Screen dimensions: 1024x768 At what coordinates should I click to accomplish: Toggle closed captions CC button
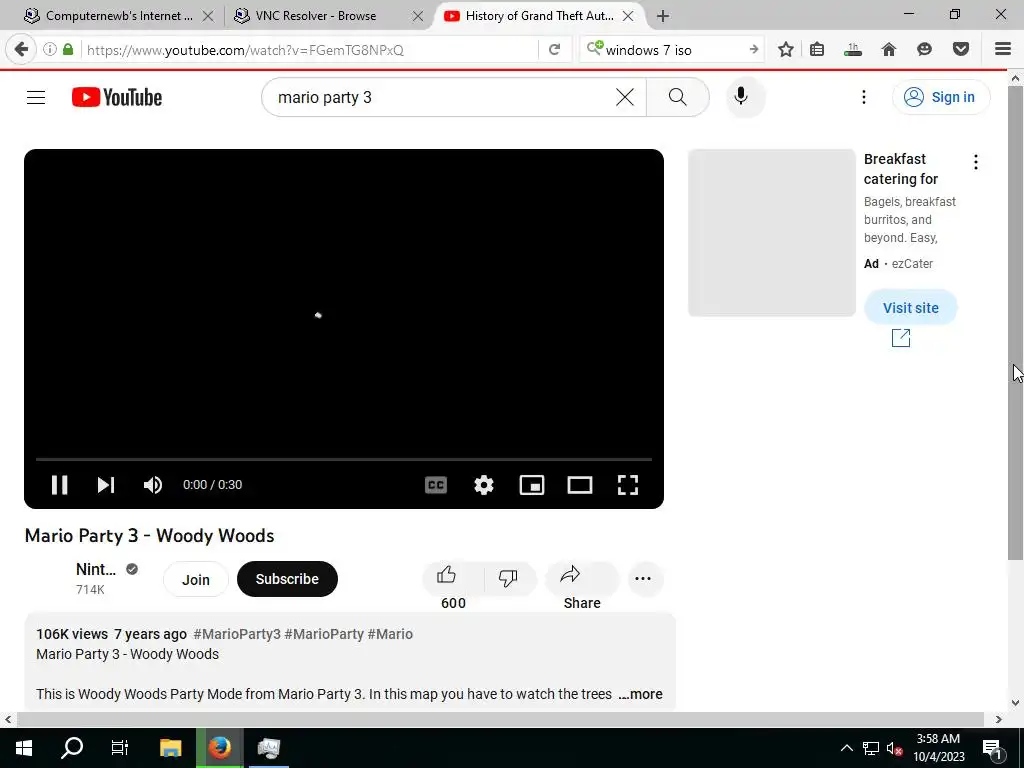tap(436, 485)
